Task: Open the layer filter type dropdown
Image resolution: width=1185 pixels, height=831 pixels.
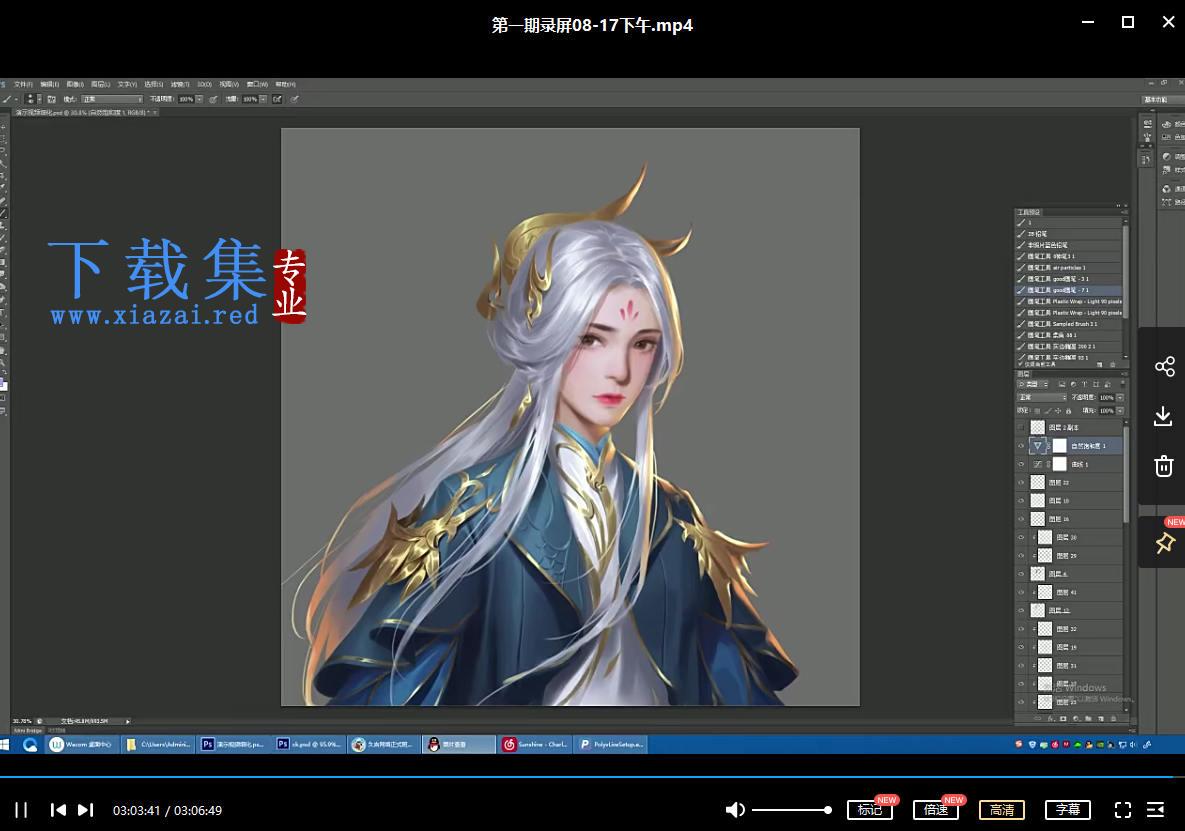Action: (1032, 385)
